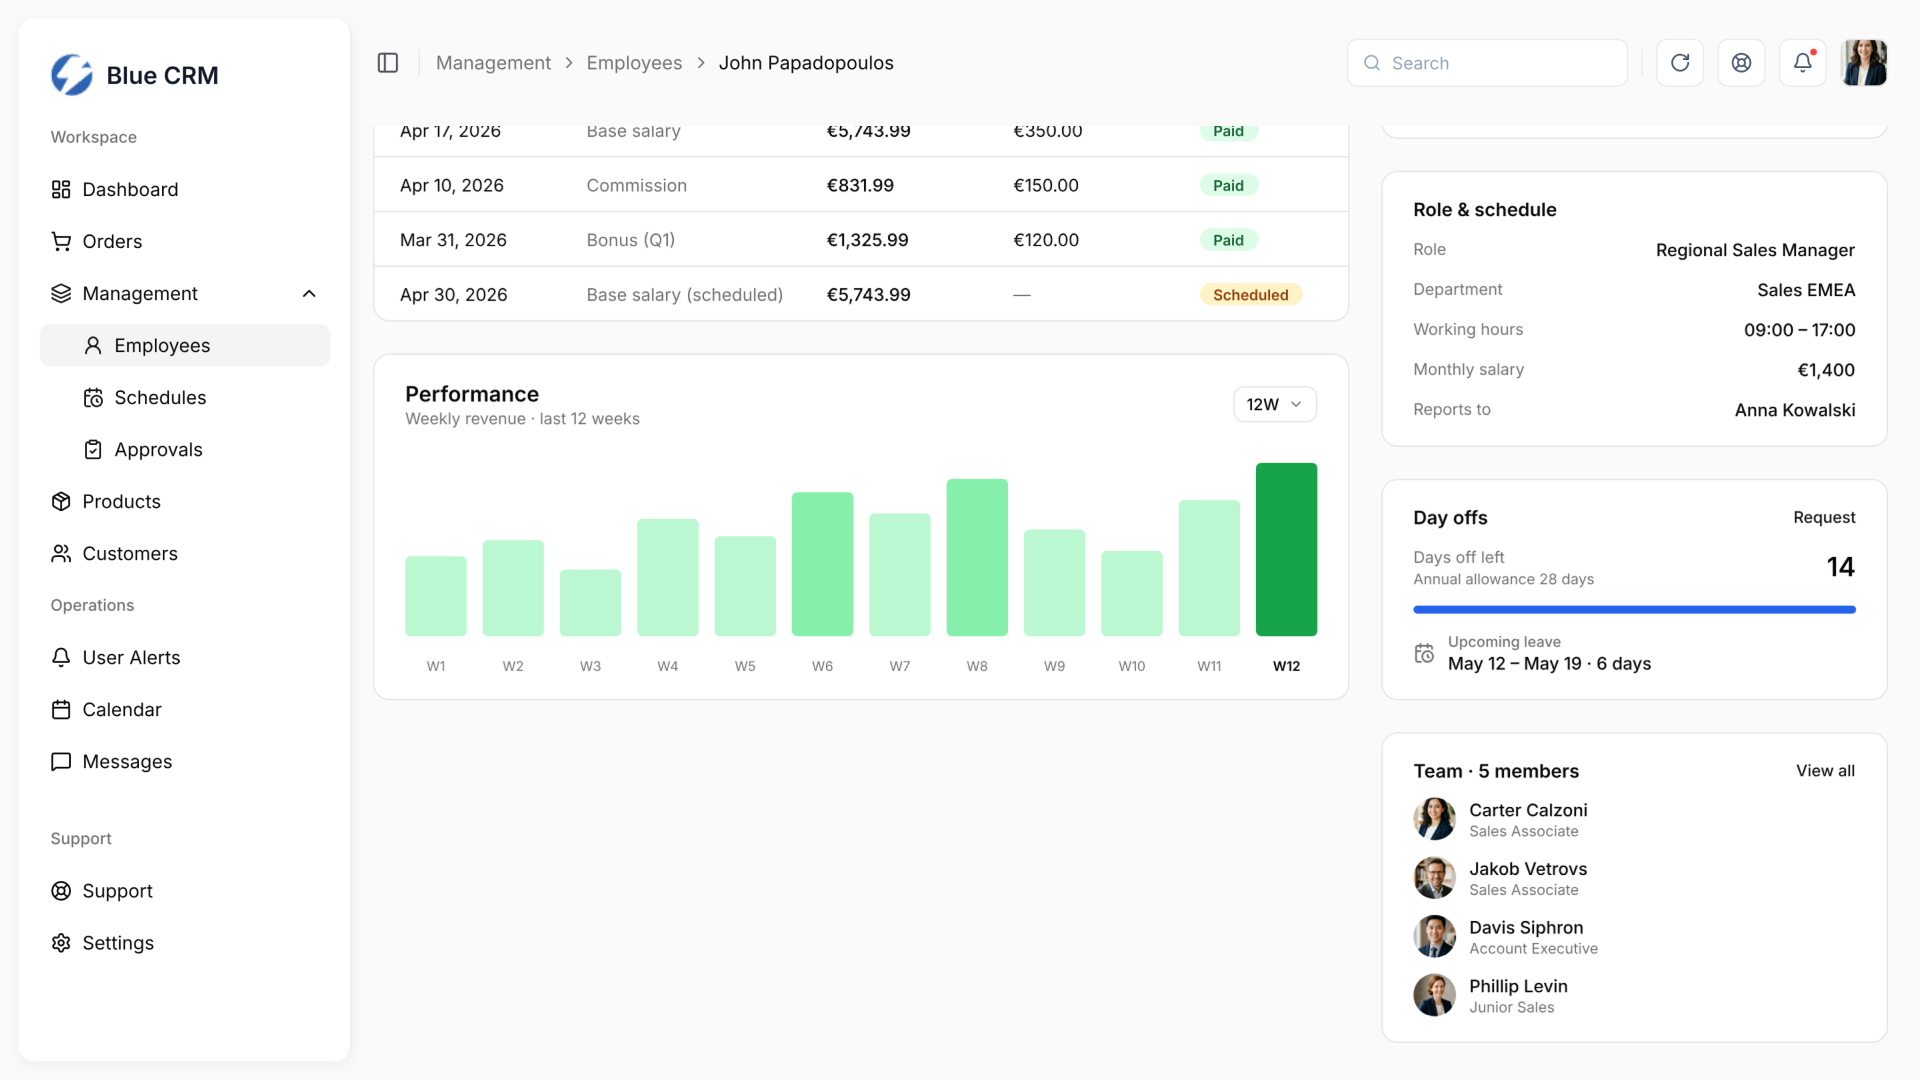Click the Schedules calendar-clock icon

pyautogui.click(x=93, y=397)
